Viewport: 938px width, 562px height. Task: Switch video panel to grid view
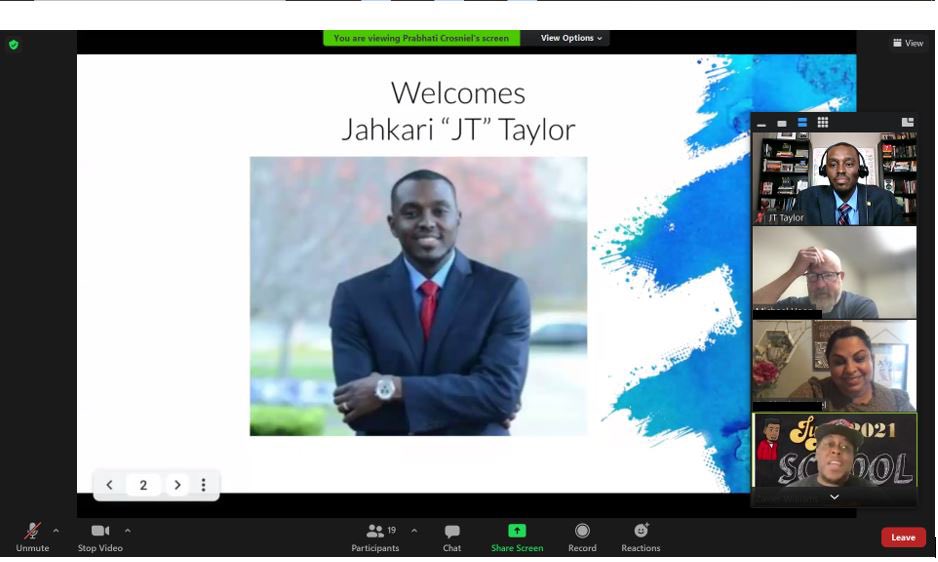point(823,123)
